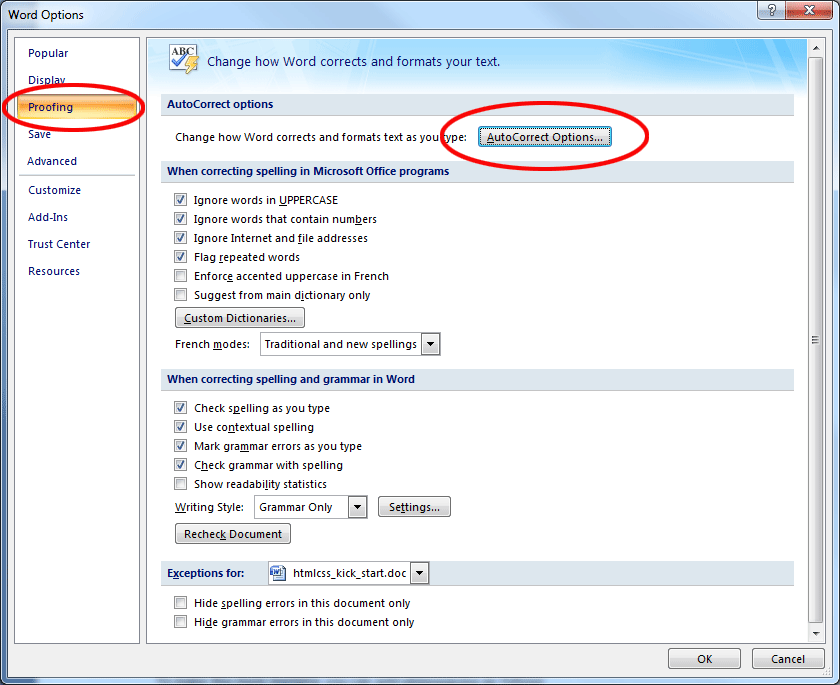Screen dimensions: 840x685
Task: Click the 'Writing Style:' label
Action: point(209,507)
